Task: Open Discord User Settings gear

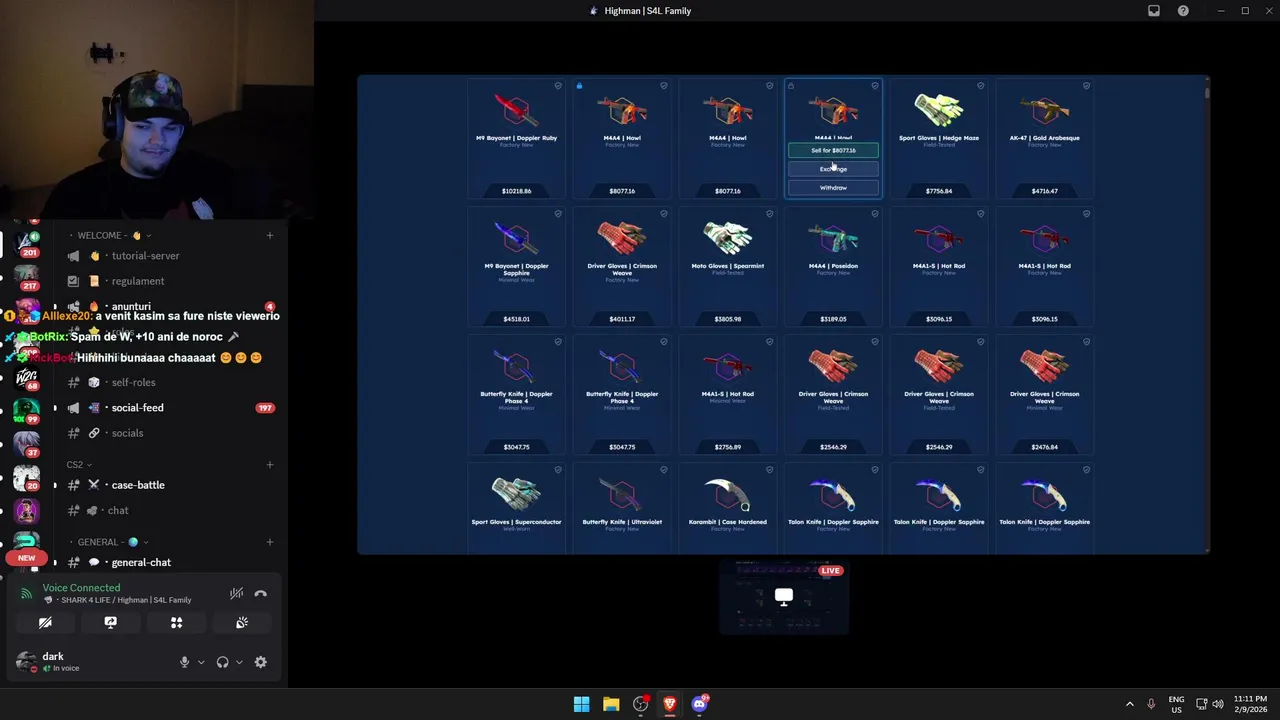Action: pyautogui.click(x=260, y=662)
